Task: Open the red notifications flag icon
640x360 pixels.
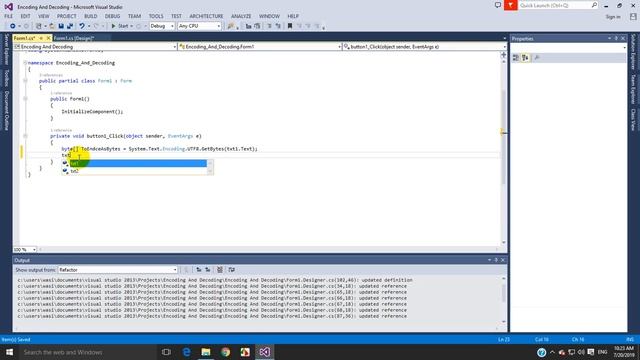Action: pyautogui.click(x=510, y=5)
